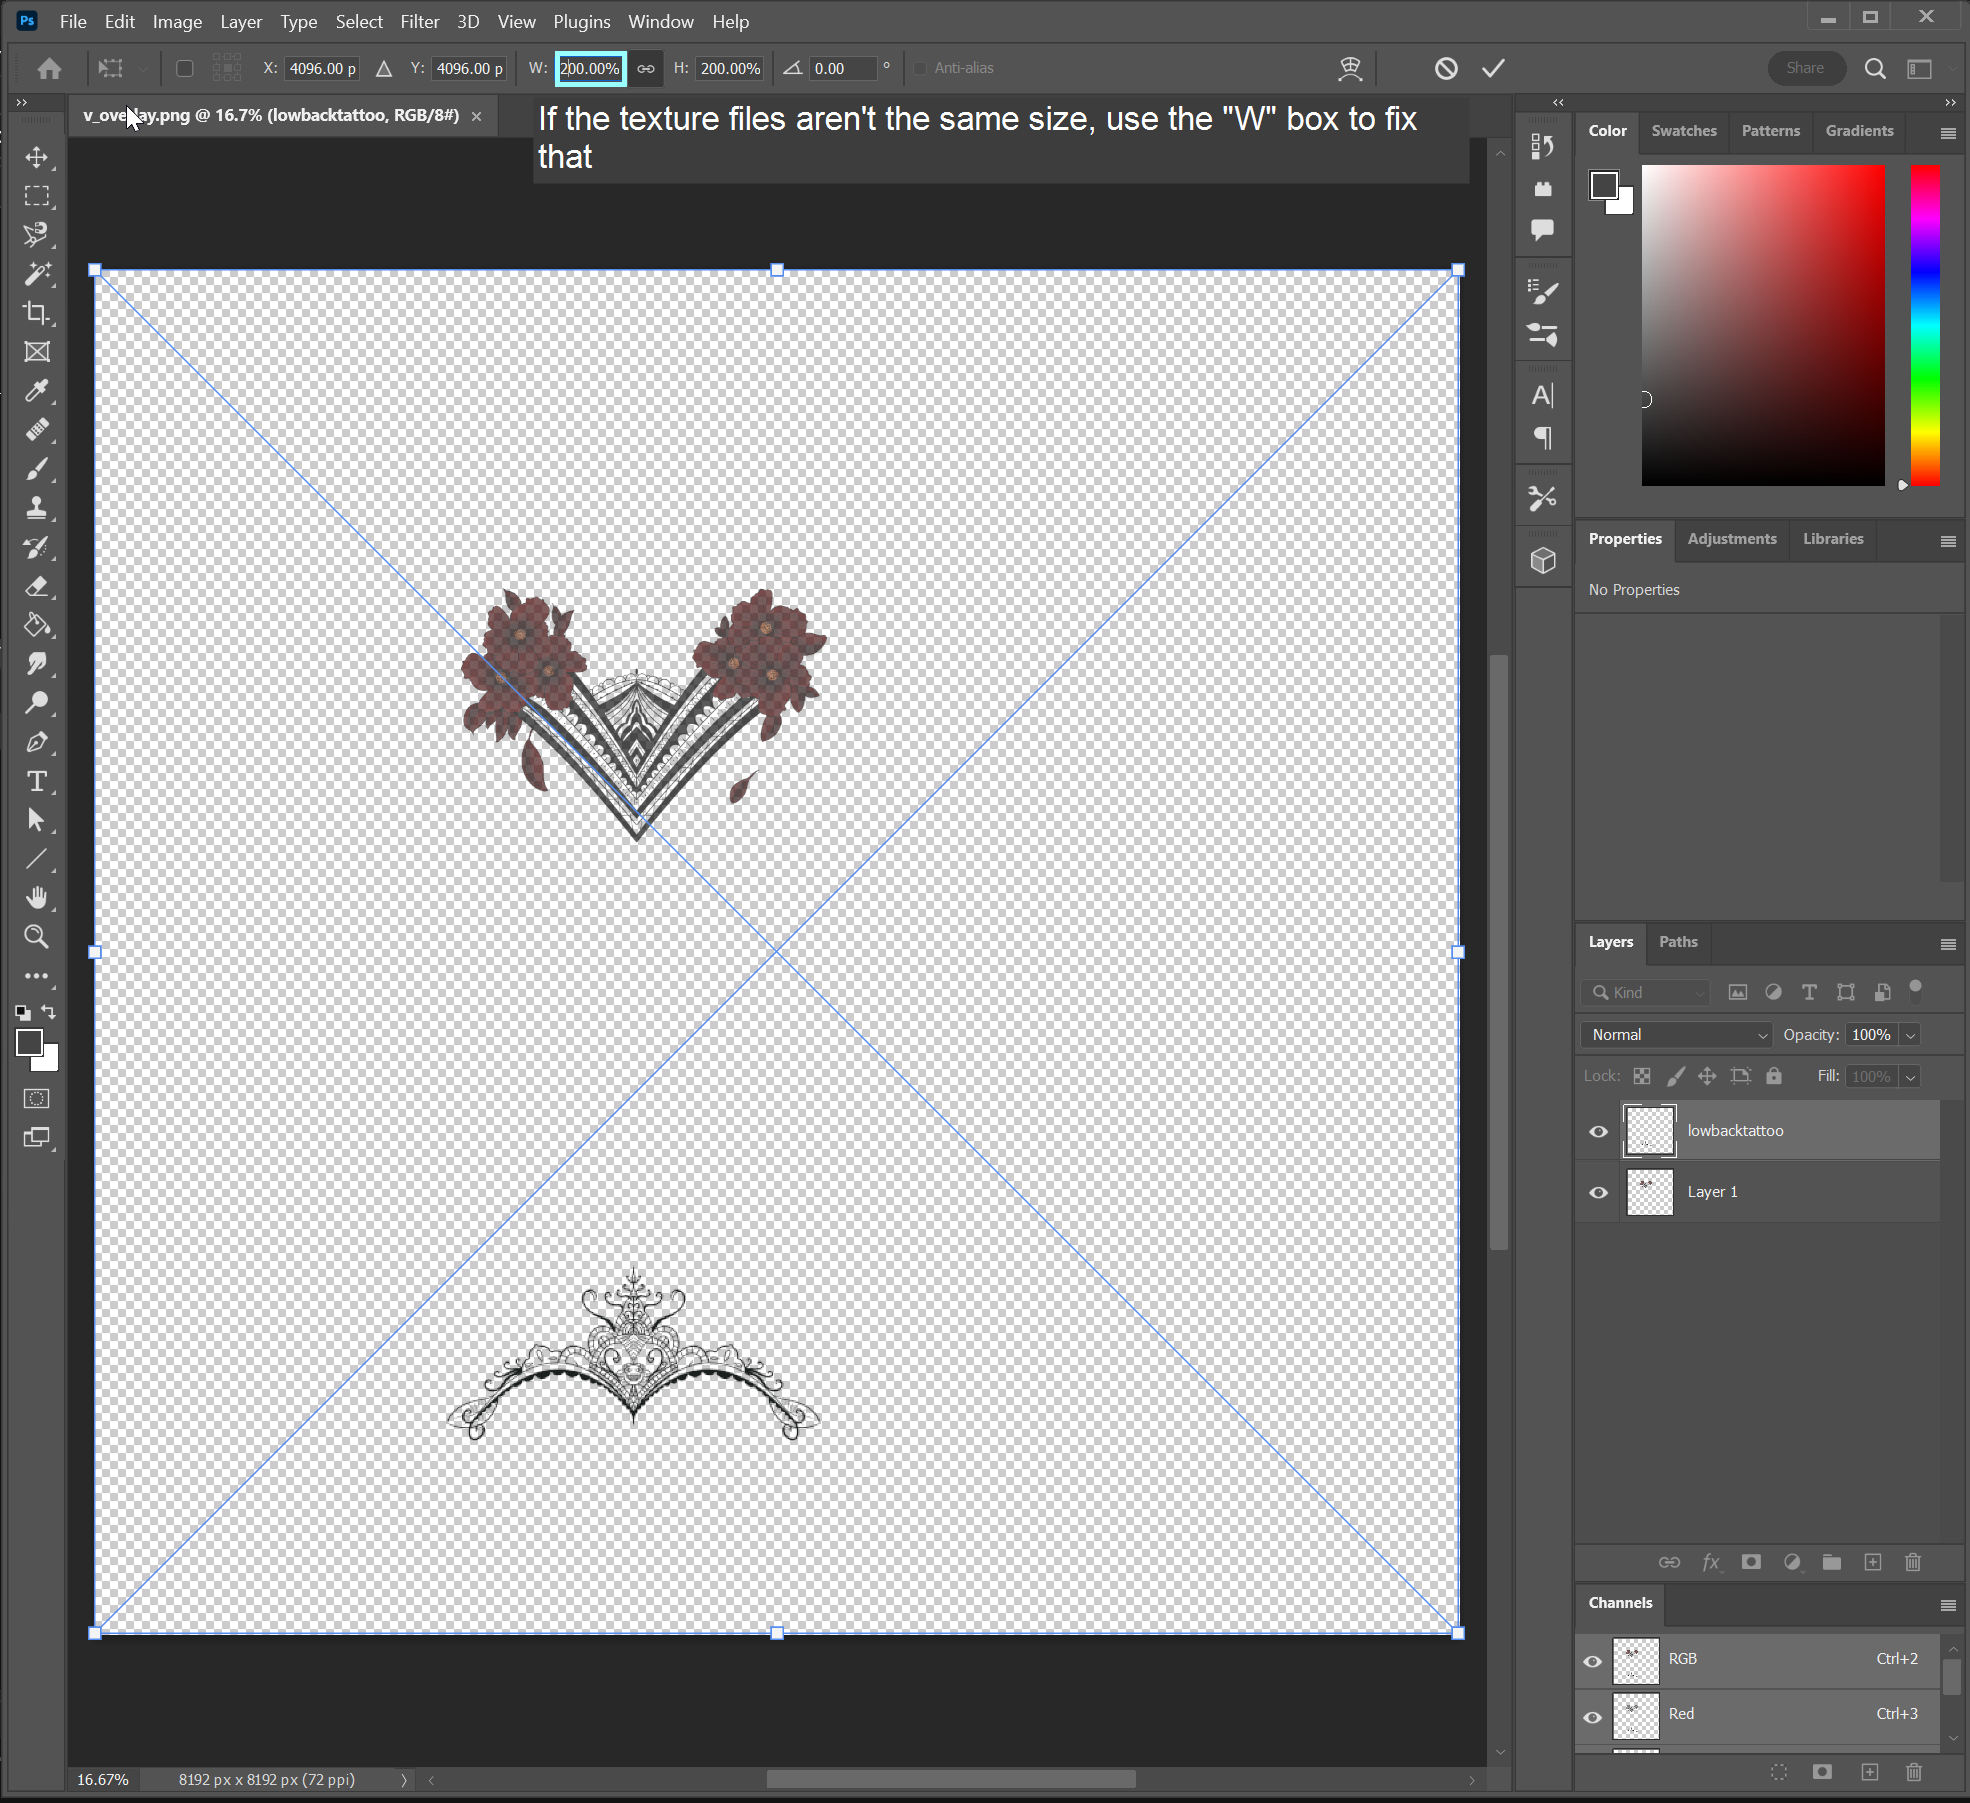The height and width of the screenshot is (1803, 1970).
Task: Click the hue spectrum slider
Action: 1924,325
